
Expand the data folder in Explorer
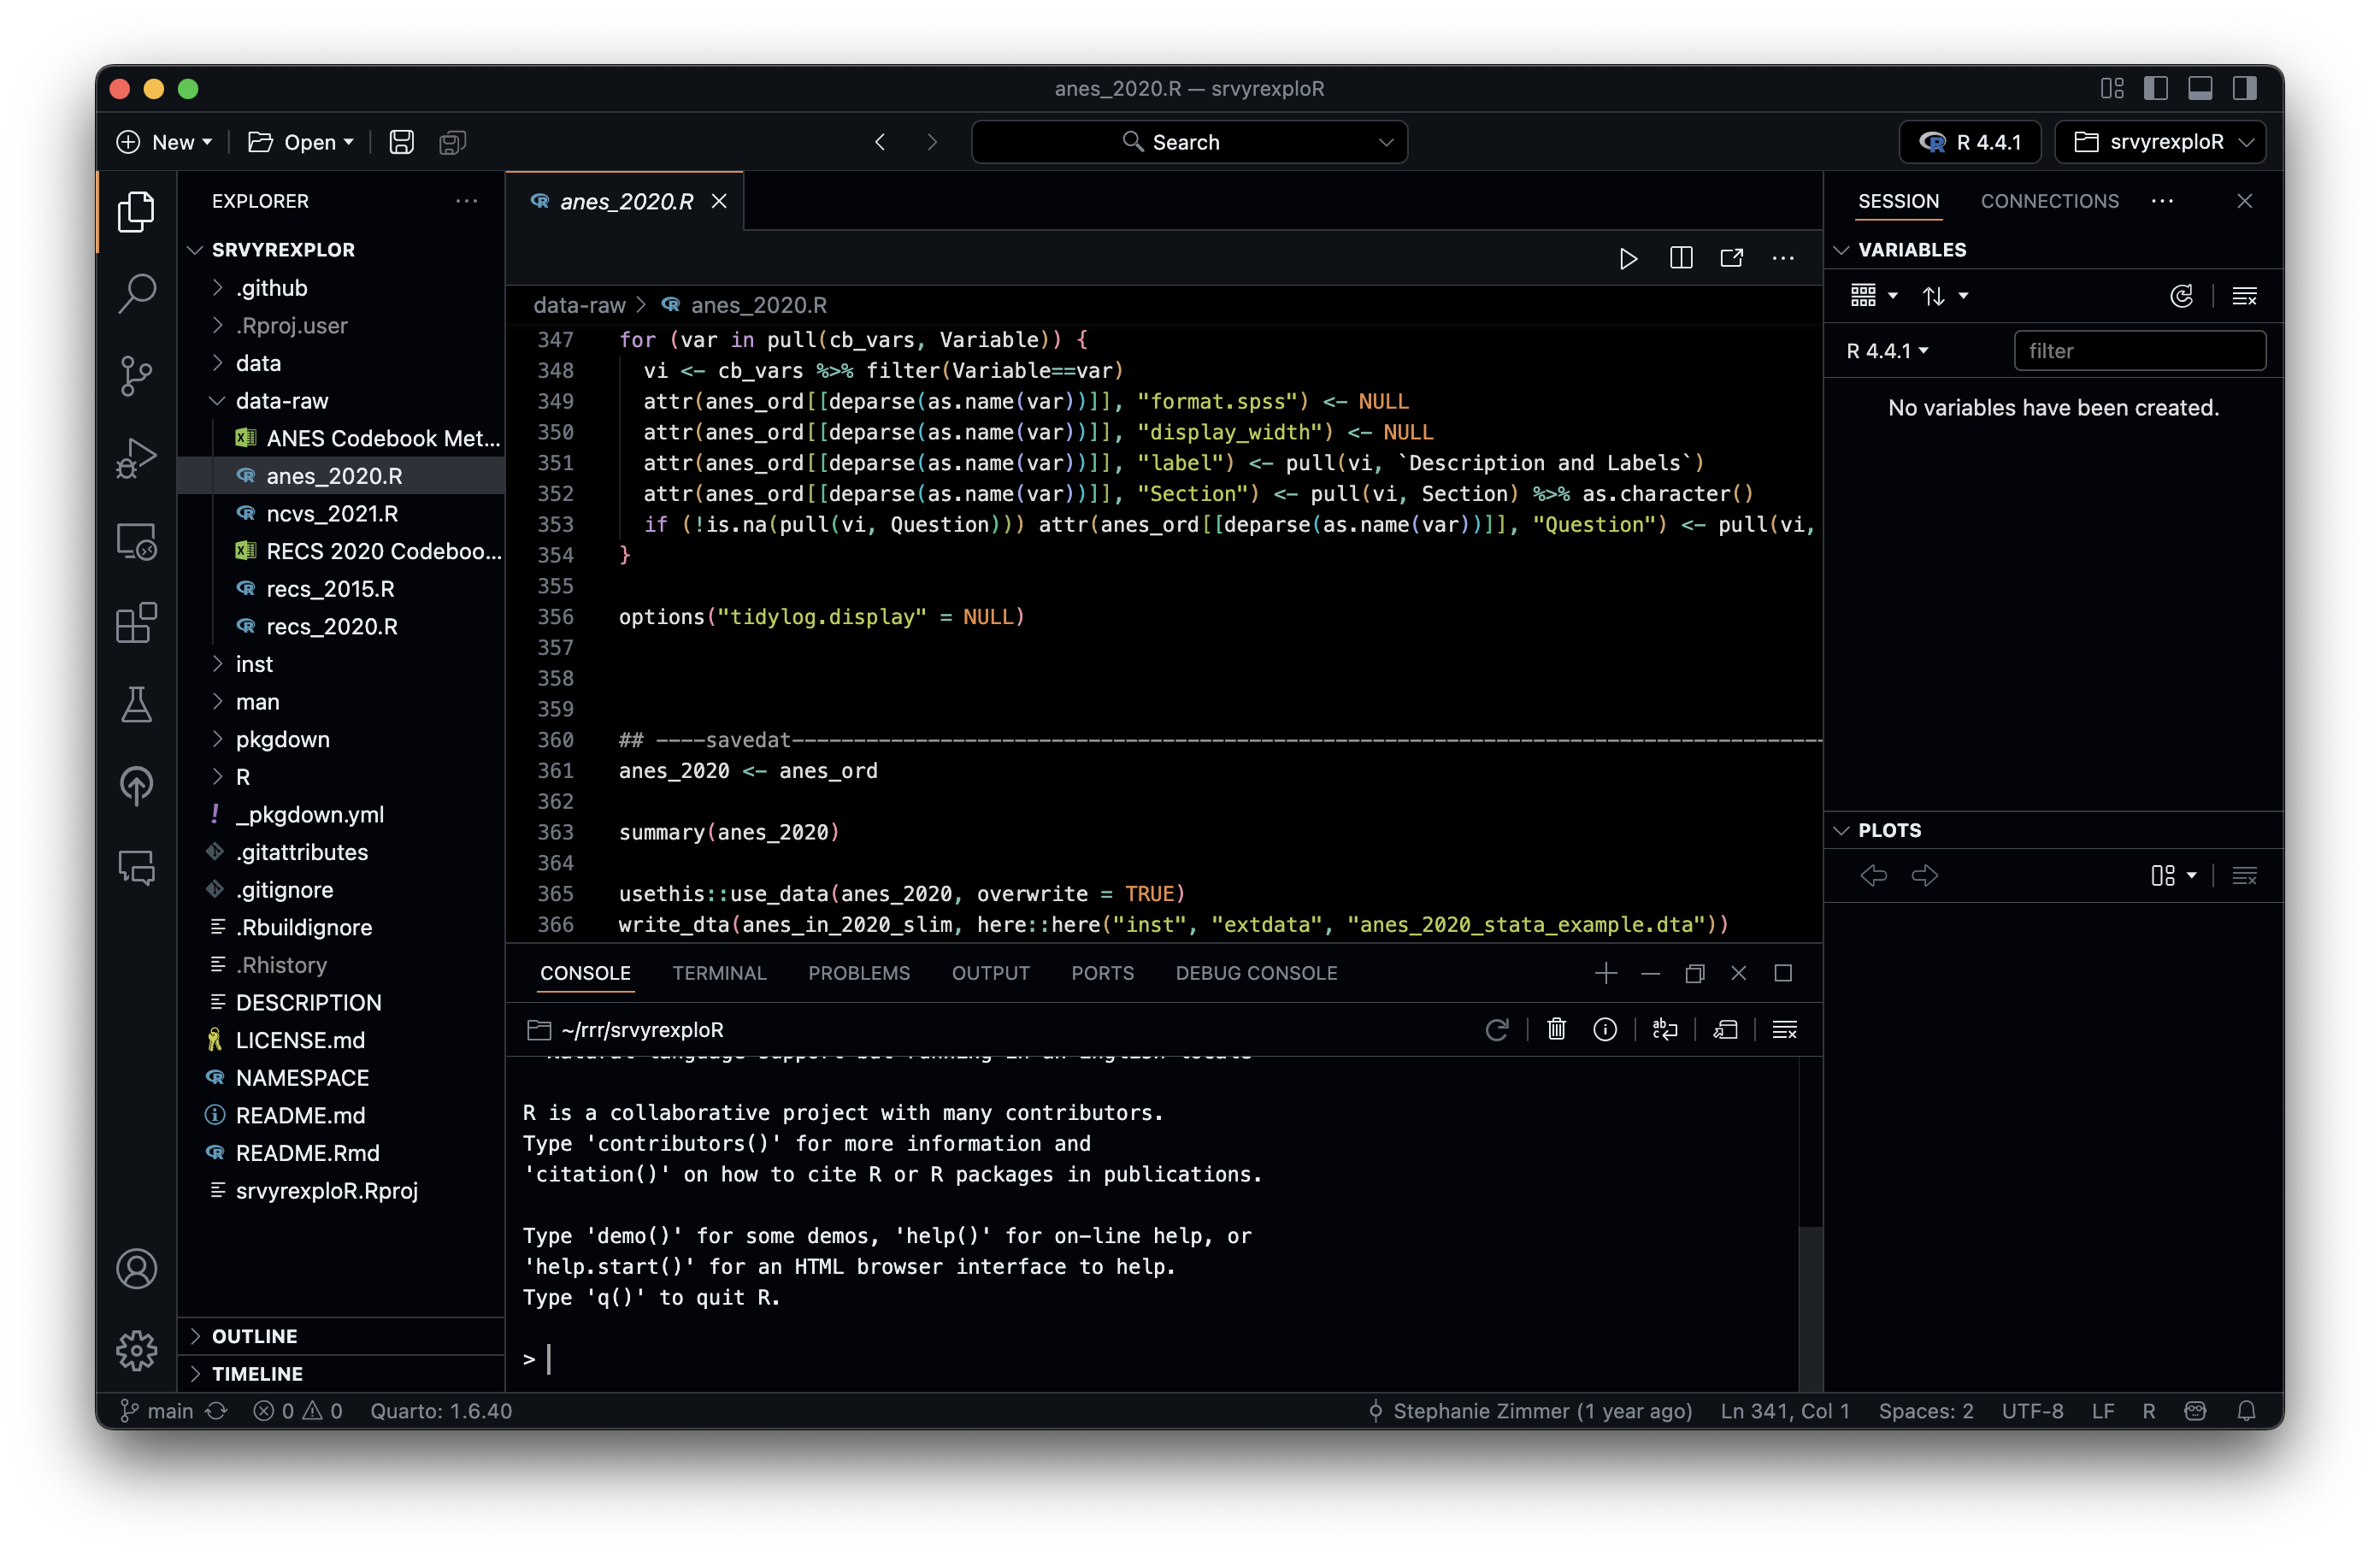[x=258, y=363]
